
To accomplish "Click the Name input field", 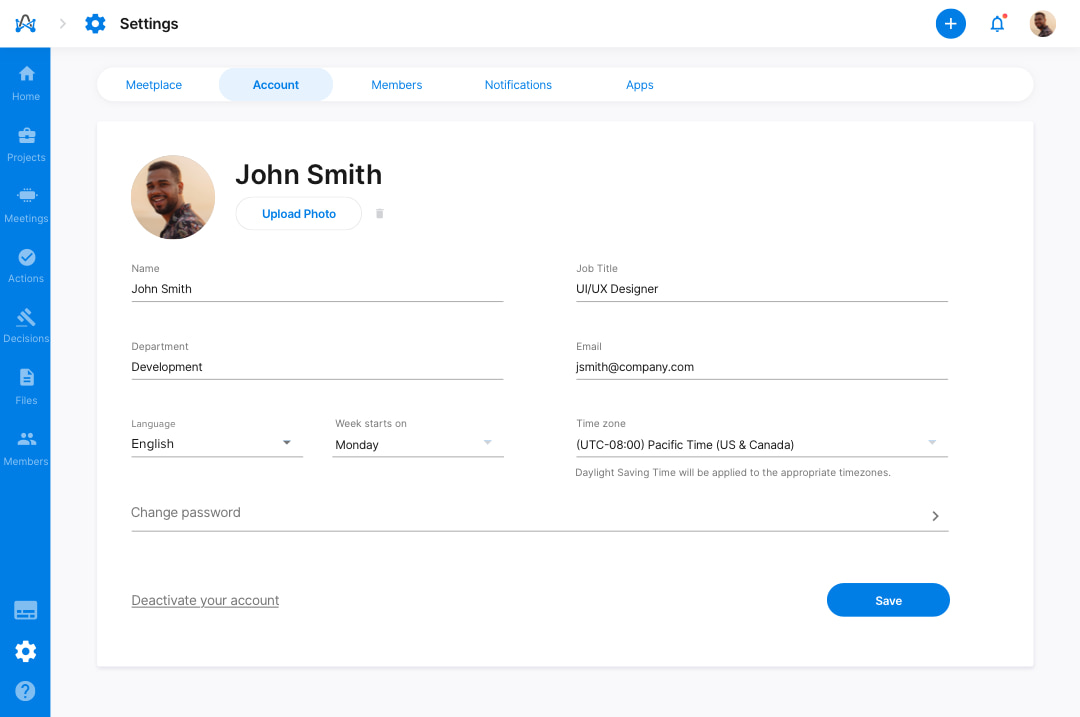I will pyautogui.click(x=317, y=289).
